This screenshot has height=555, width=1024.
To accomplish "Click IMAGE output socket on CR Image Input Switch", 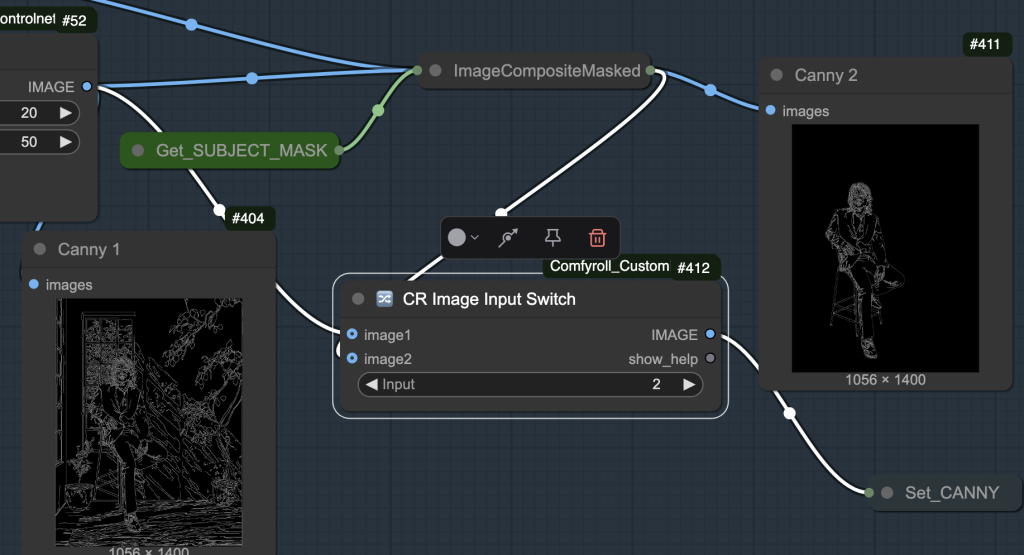I will coord(710,334).
